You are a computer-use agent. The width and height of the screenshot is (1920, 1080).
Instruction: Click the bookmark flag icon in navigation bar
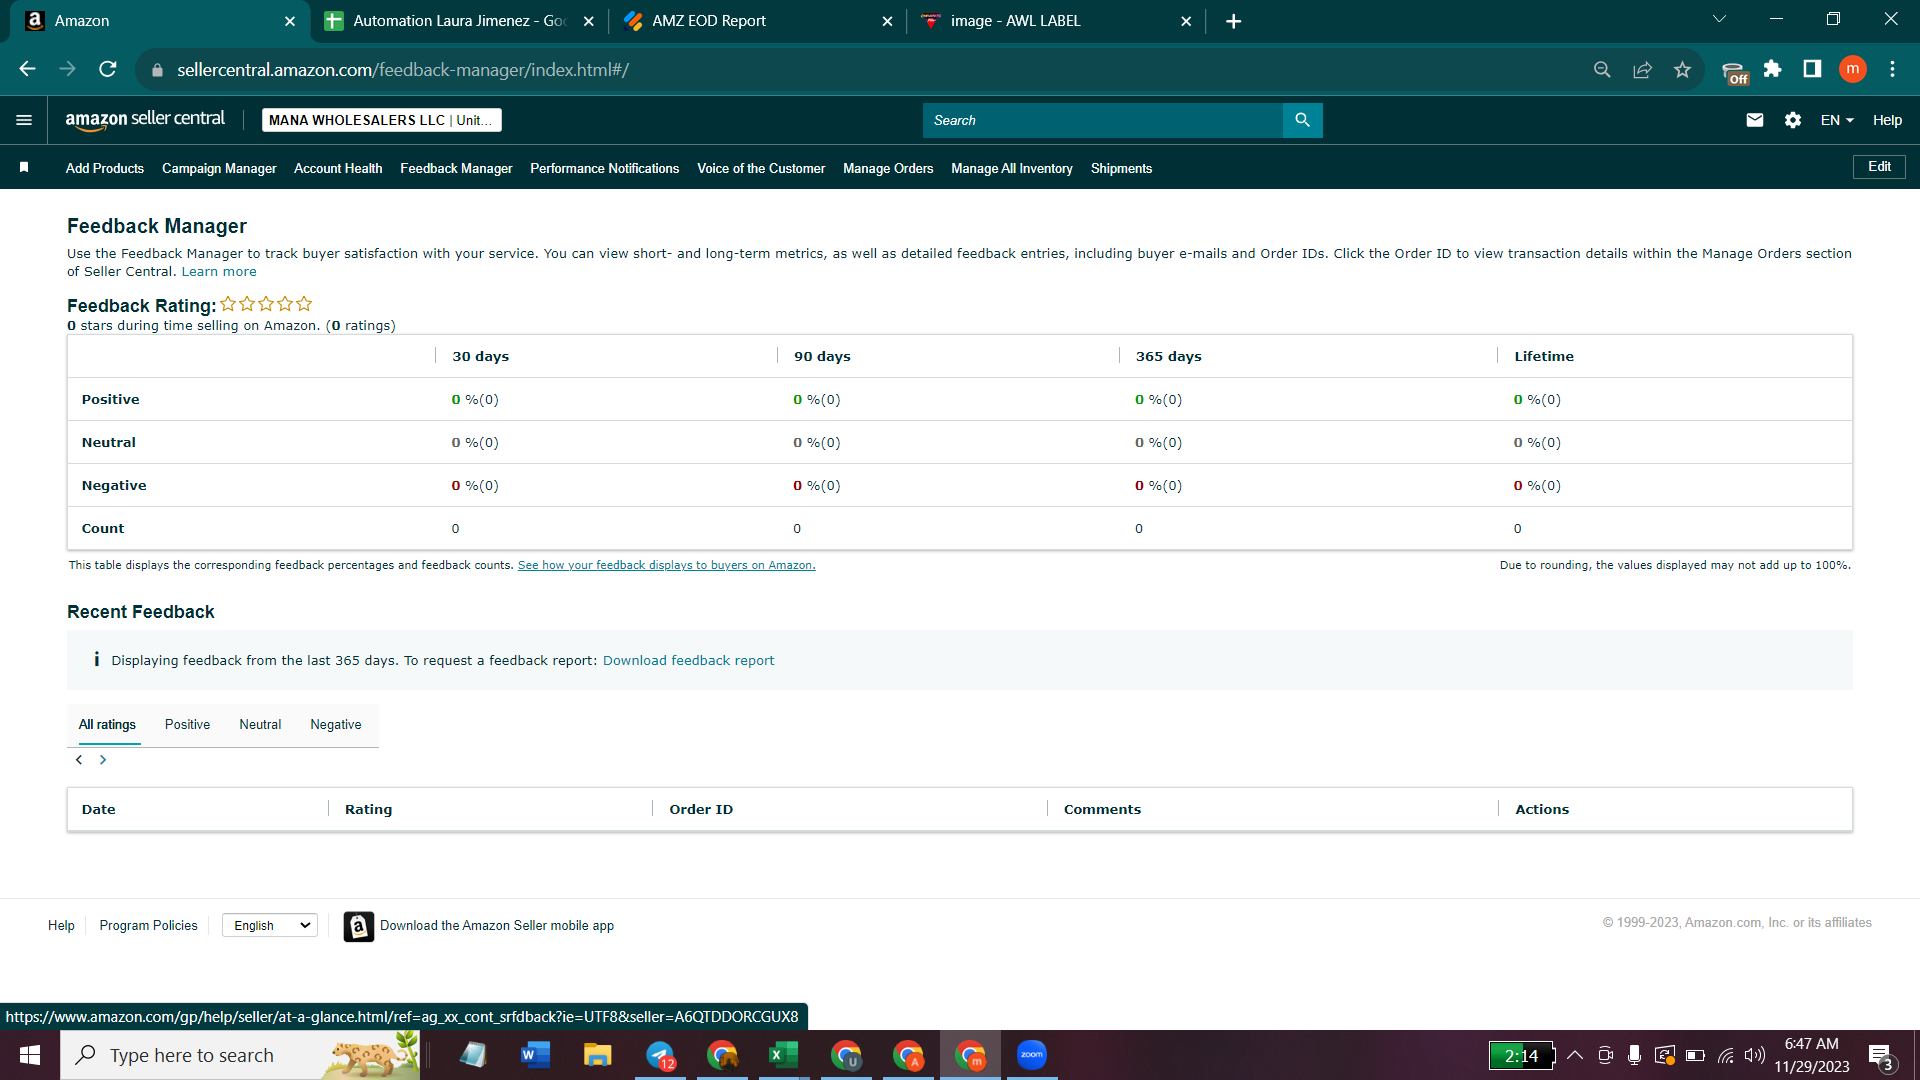coord(24,168)
